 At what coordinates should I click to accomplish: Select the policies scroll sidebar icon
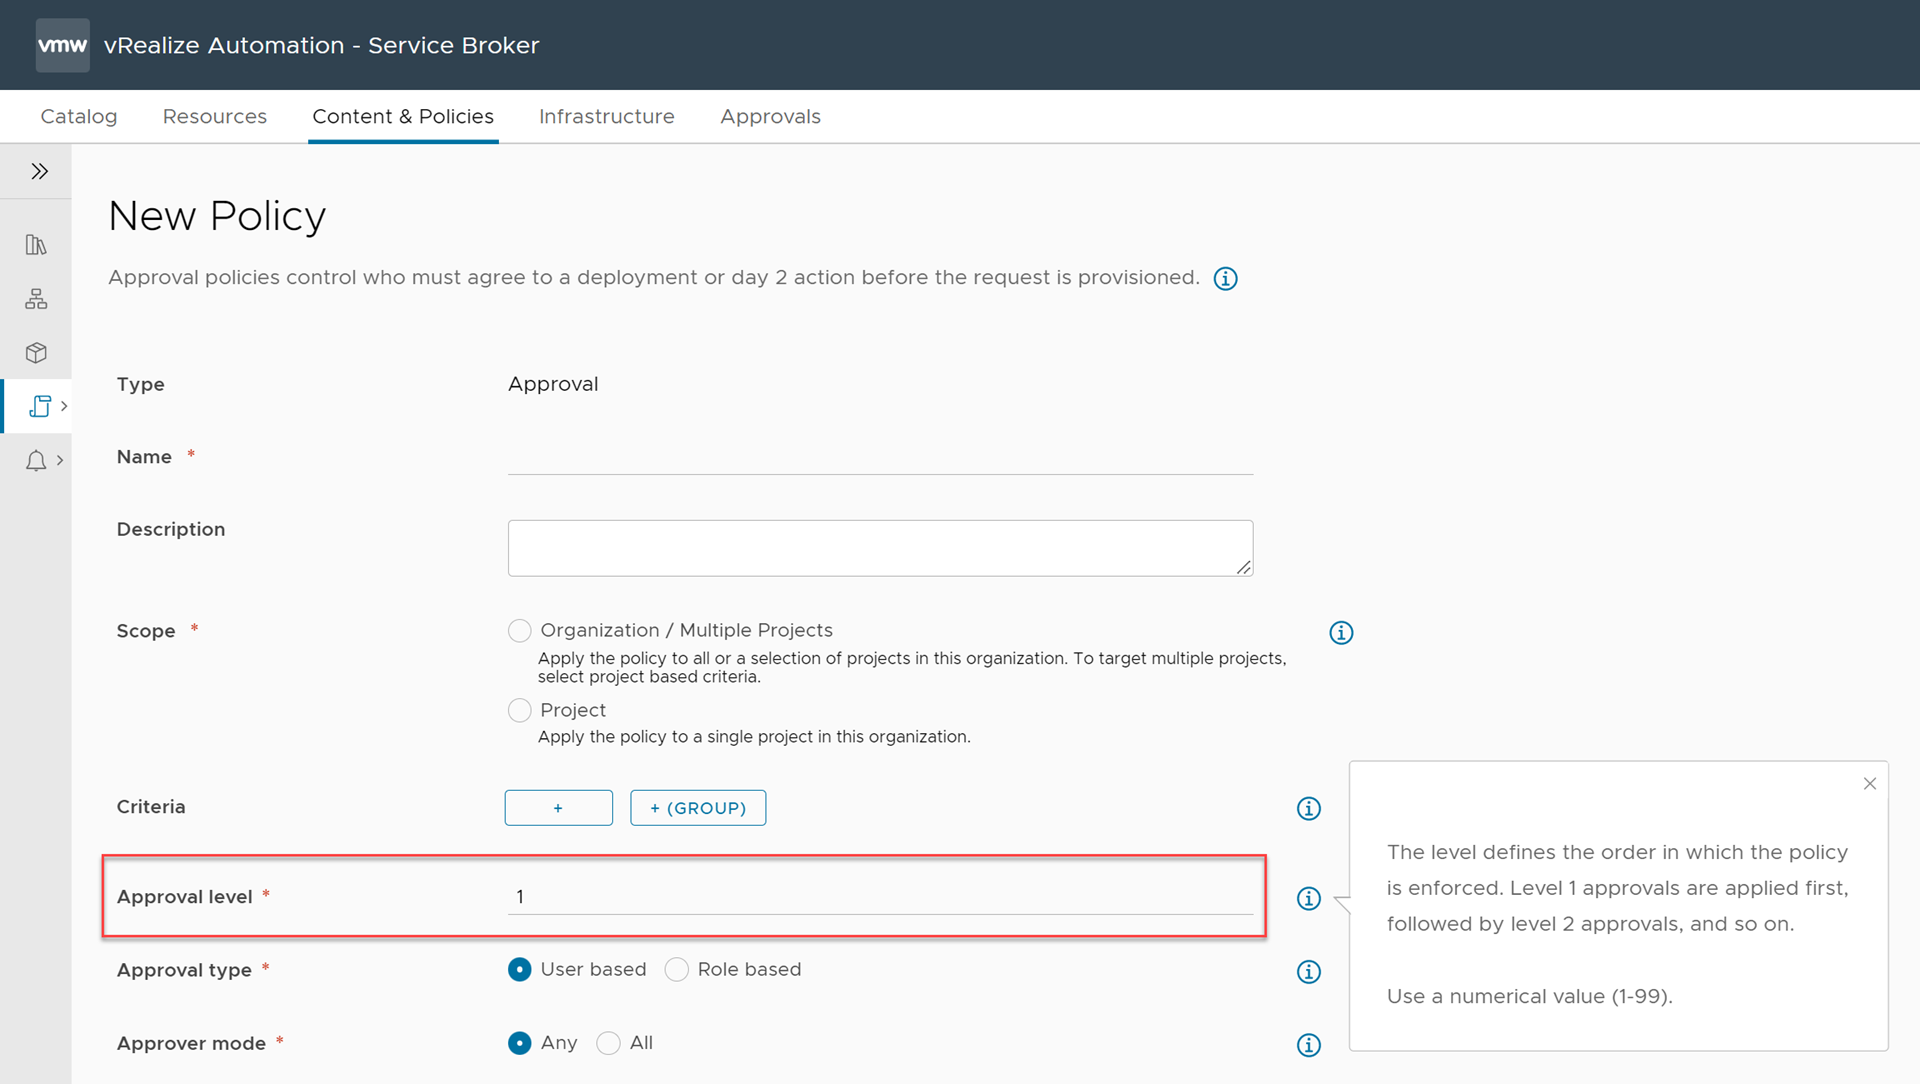pos(39,406)
